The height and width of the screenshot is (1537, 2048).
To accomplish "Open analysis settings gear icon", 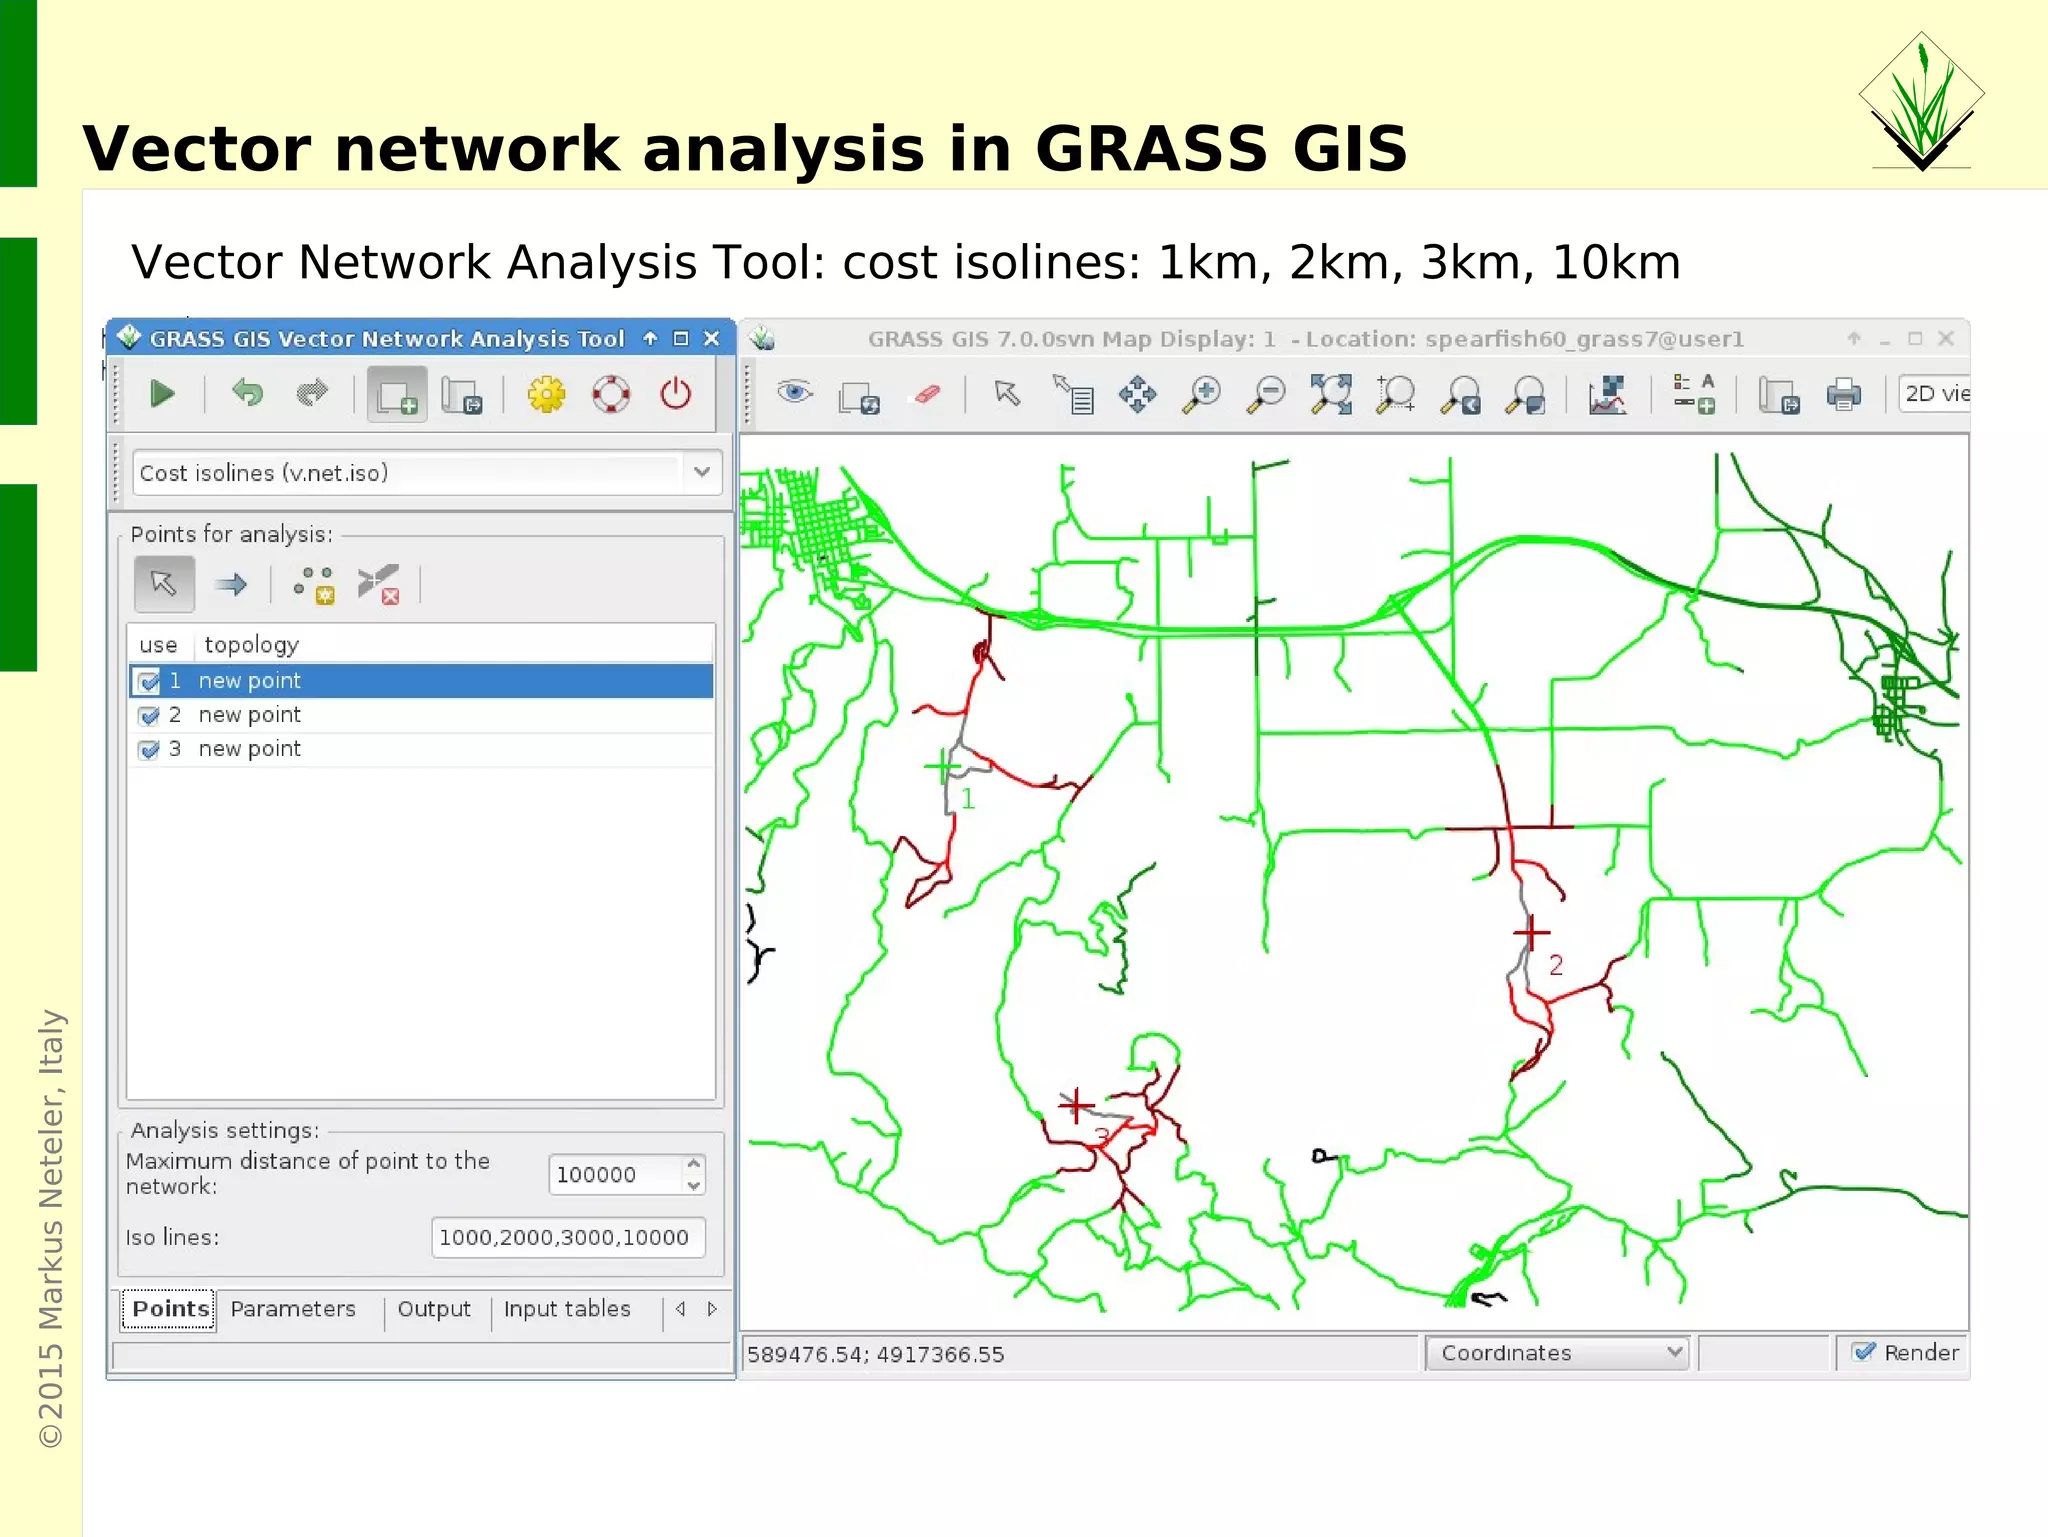I will pyautogui.click(x=546, y=394).
